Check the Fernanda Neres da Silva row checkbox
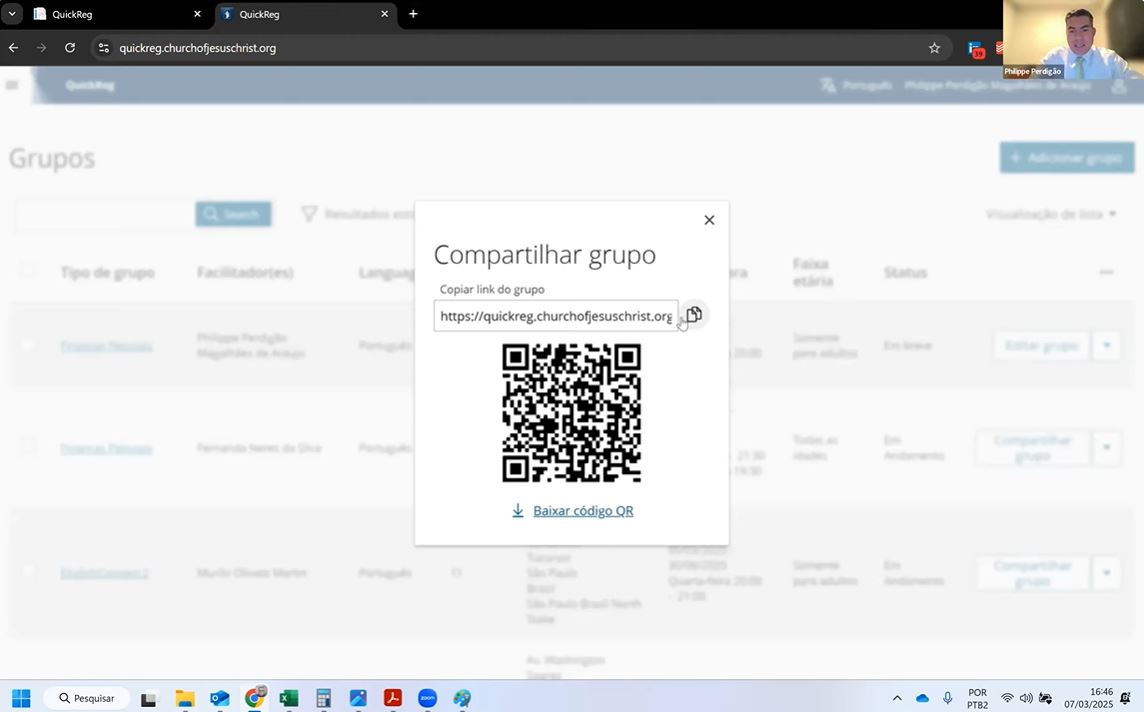Screen dimensions: 1144x712 pyautogui.click(x=28, y=447)
